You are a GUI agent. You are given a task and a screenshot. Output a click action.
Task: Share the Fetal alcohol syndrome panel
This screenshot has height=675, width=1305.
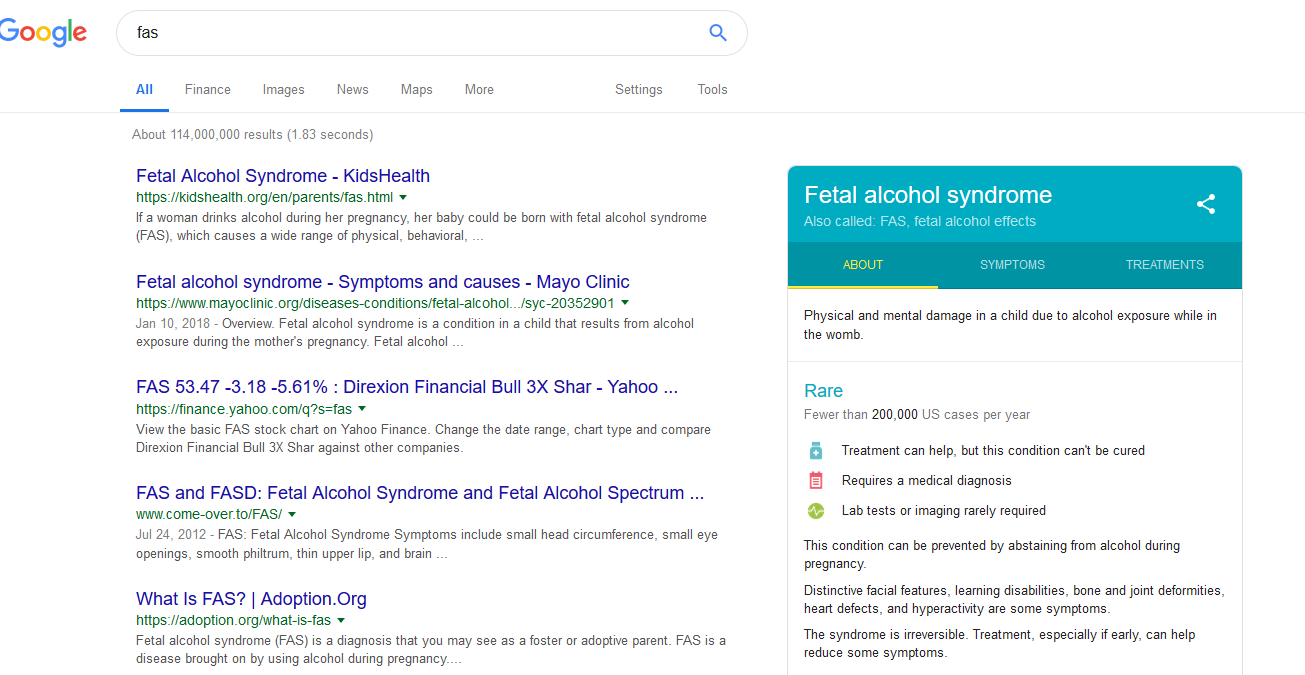(1206, 204)
